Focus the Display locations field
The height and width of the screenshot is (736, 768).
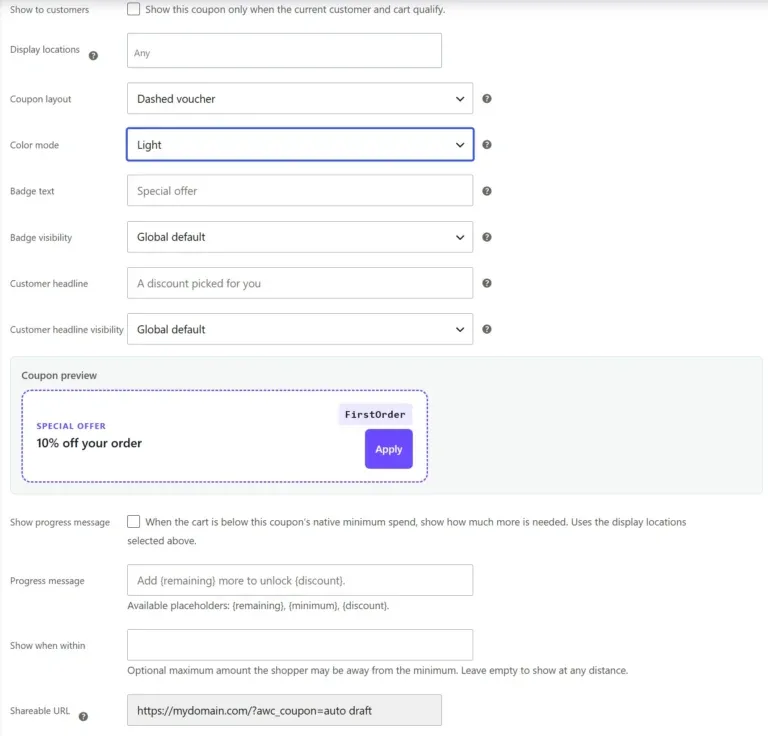coord(284,50)
